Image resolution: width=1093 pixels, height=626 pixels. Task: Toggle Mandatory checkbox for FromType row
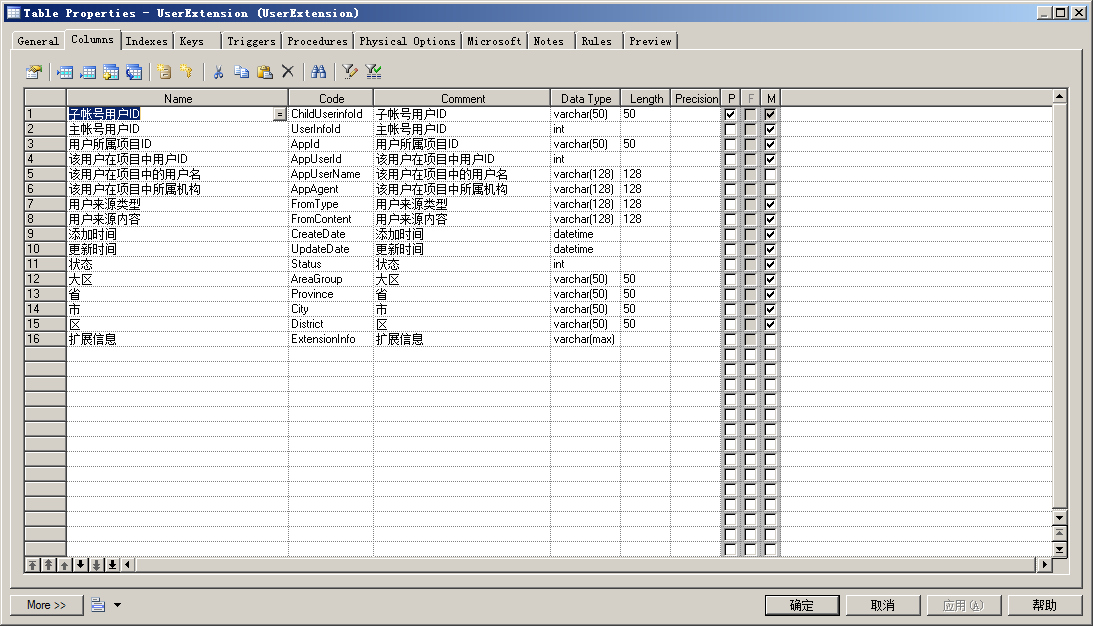point(770,204)
